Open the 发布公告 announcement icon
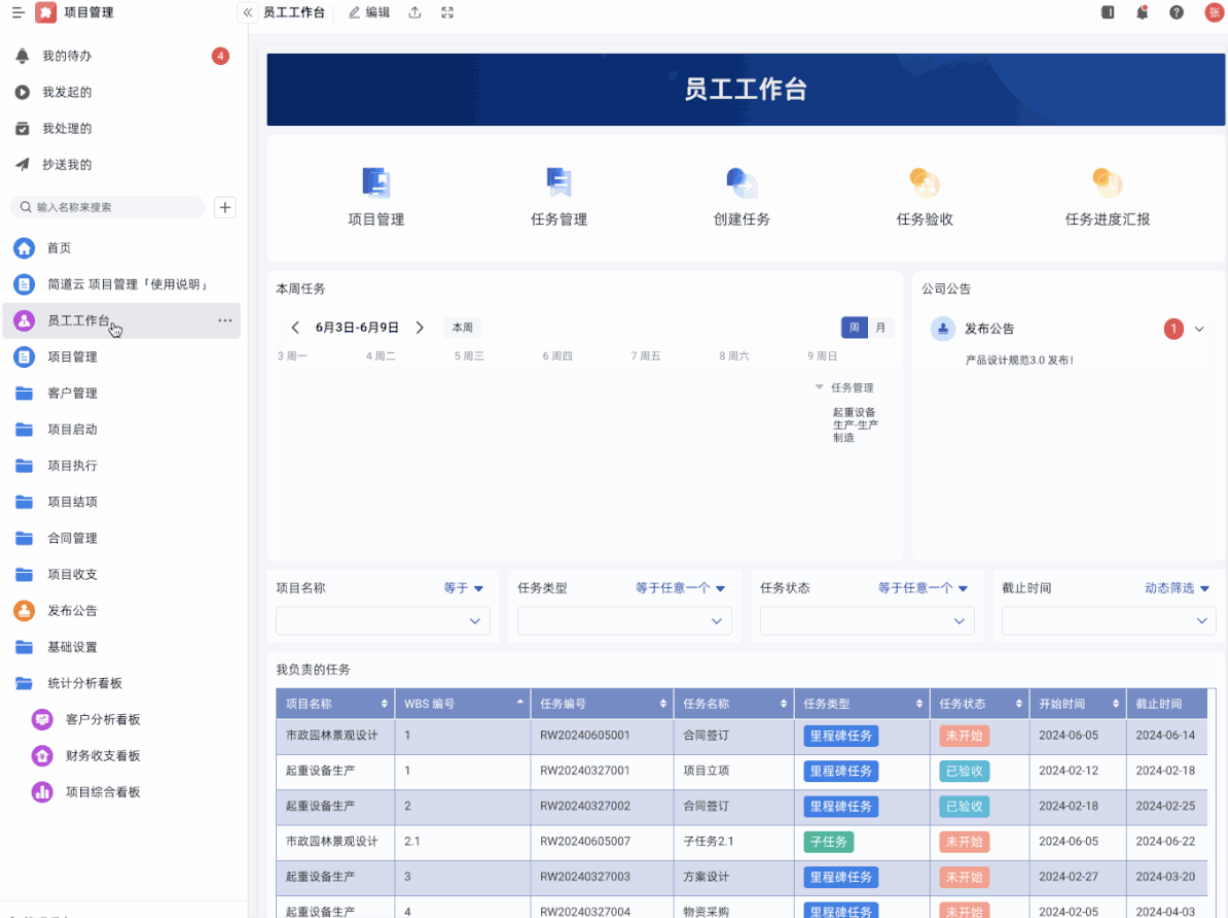 point(941,328)
